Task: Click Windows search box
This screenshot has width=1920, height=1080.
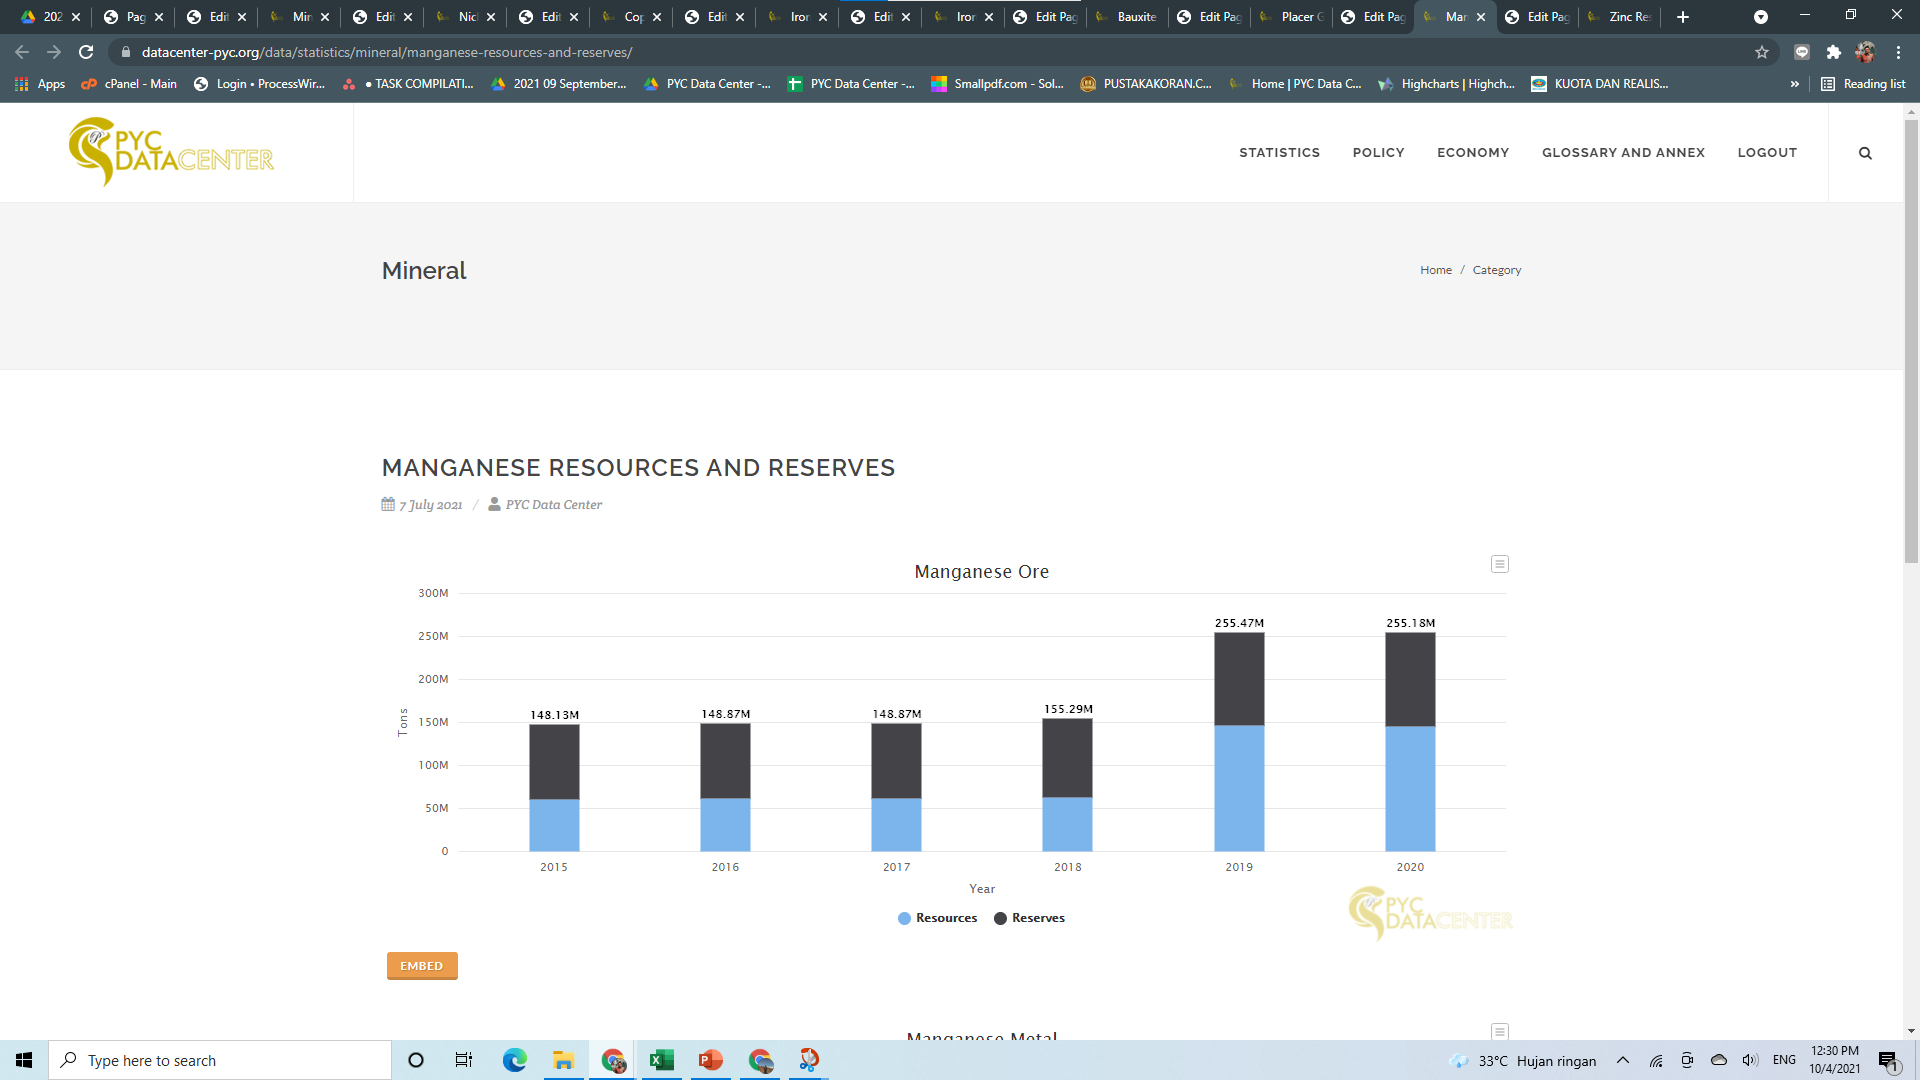Action: [x=220, y=1060]
